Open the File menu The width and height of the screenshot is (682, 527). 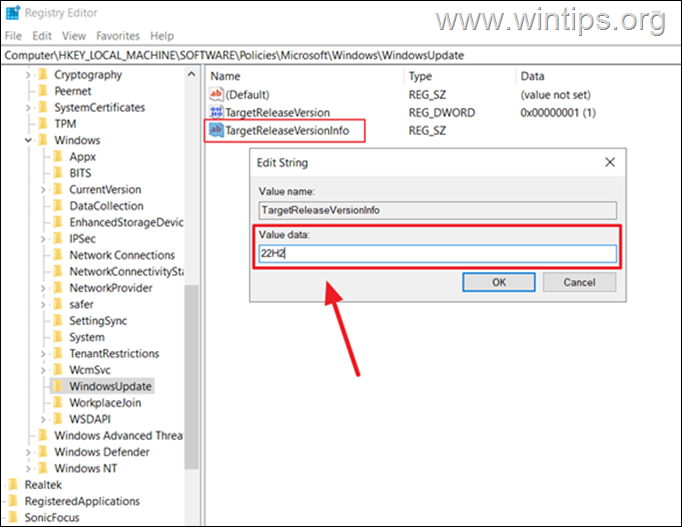click(x=13, y=36)
